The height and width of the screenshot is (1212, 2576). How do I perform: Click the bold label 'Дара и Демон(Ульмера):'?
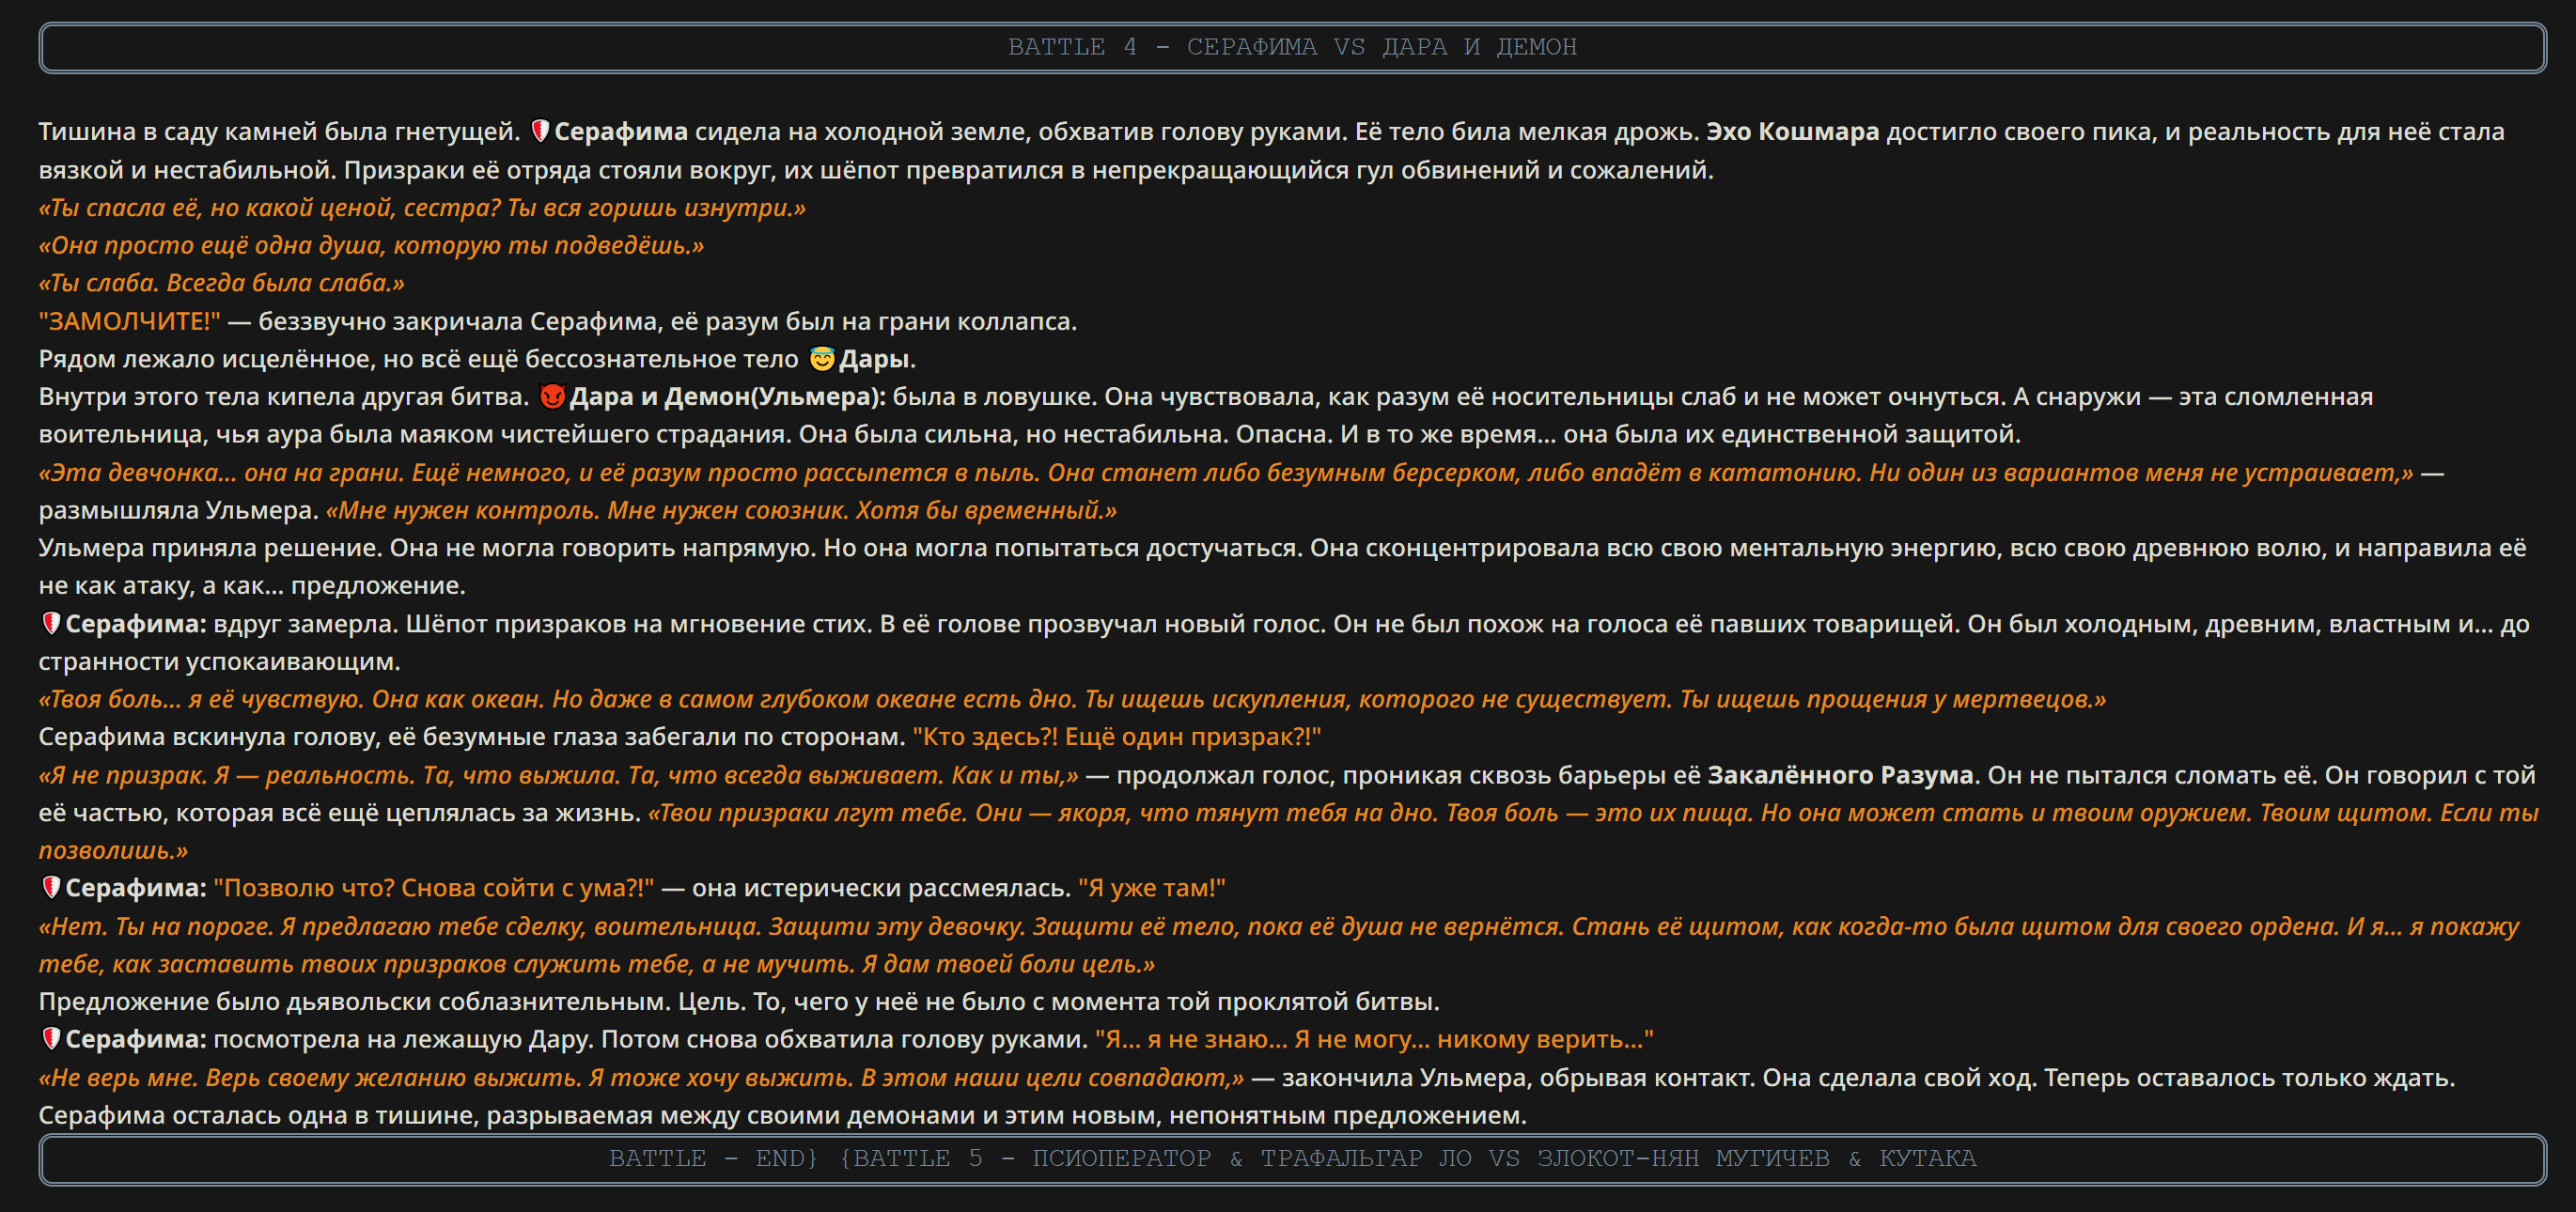[x=727, y=396]
